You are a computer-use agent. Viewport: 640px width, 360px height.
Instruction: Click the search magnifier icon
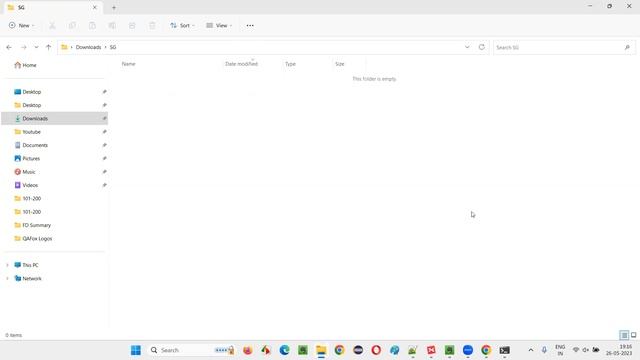[627, 47]
